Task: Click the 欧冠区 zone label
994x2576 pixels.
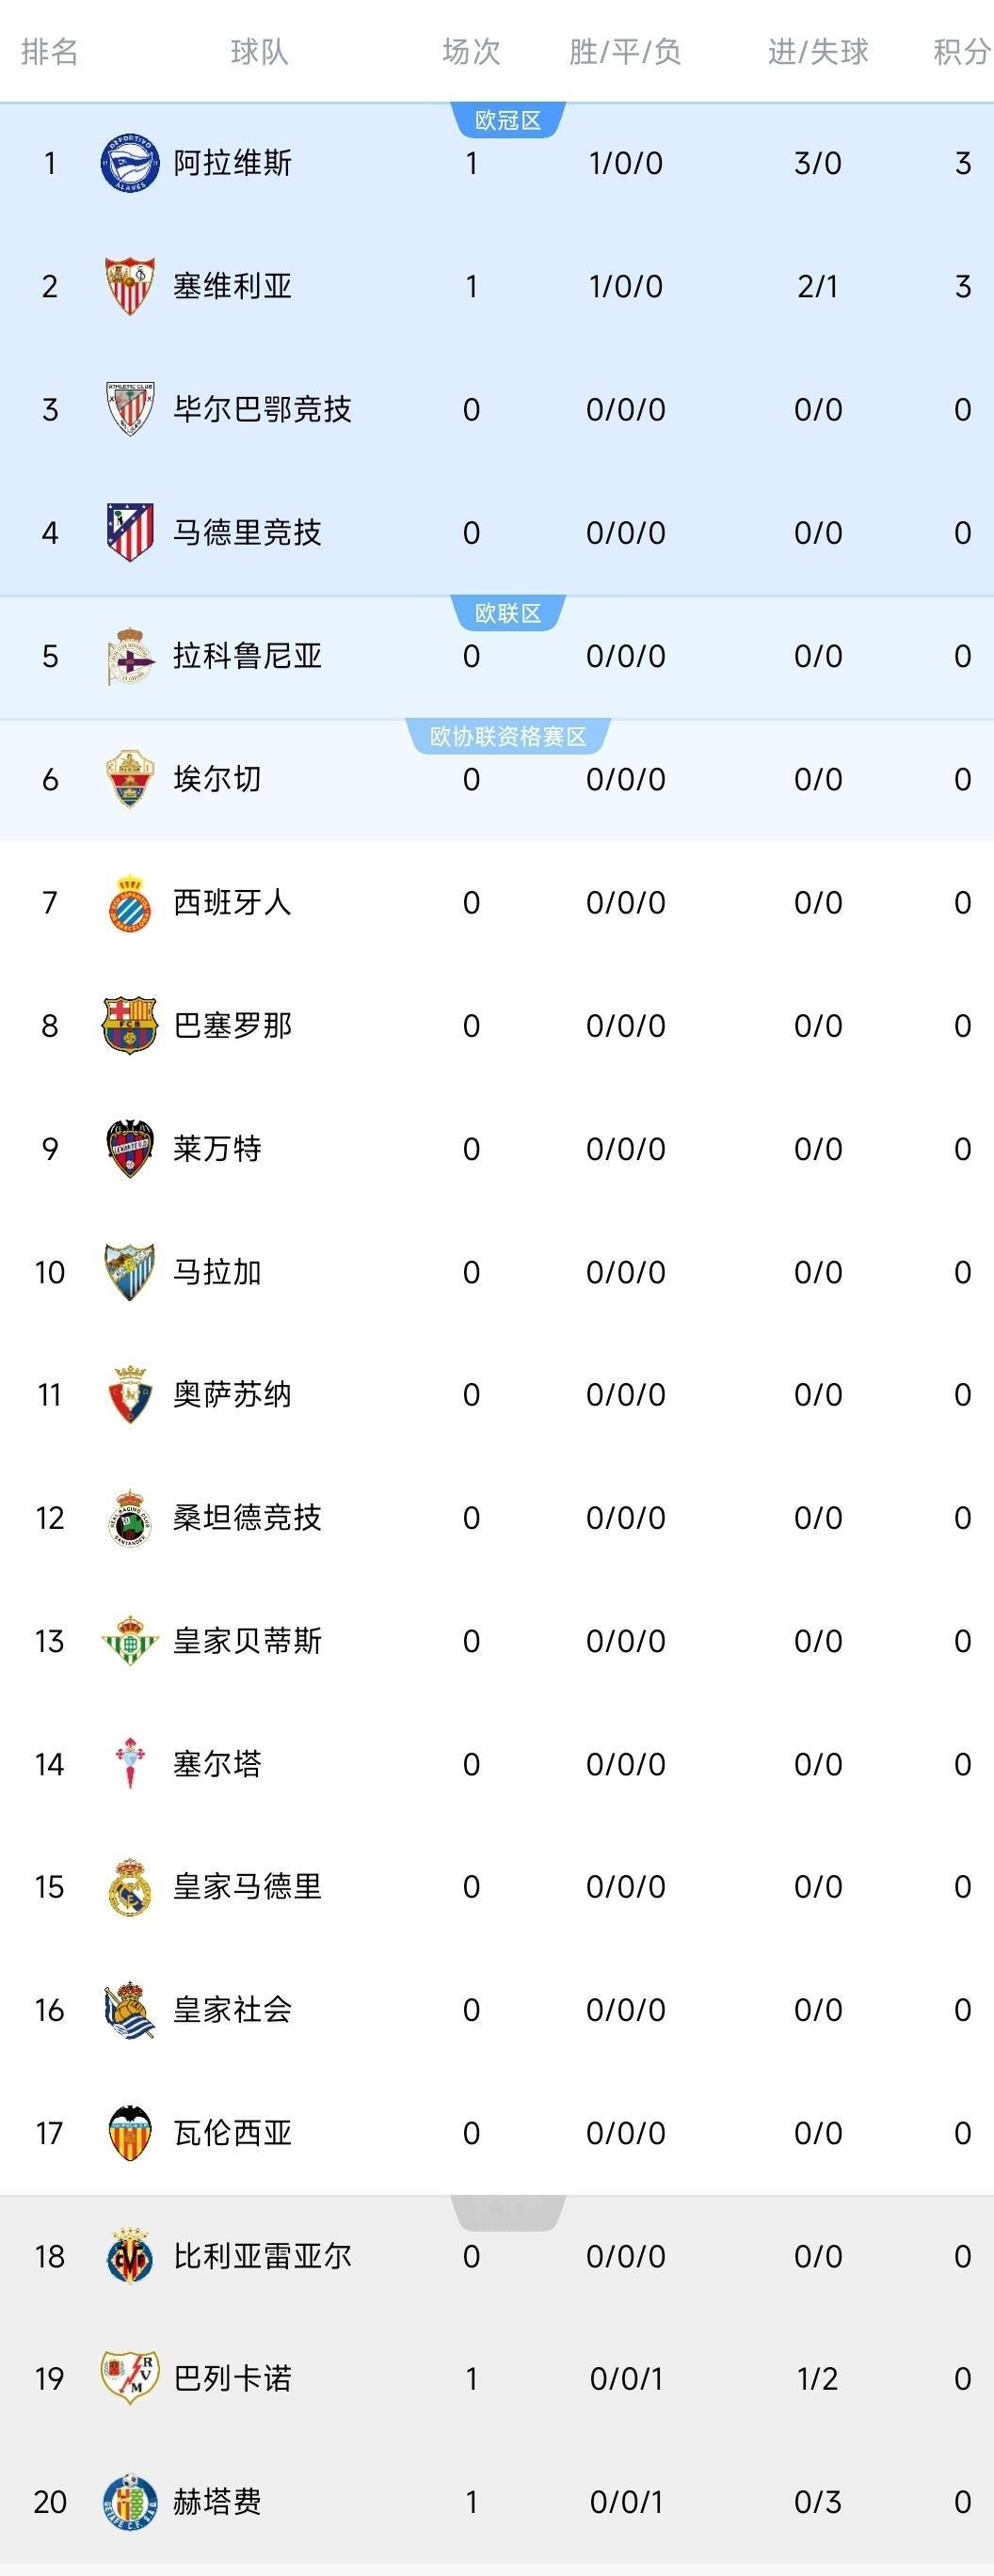Action: [x=508, y=120]
